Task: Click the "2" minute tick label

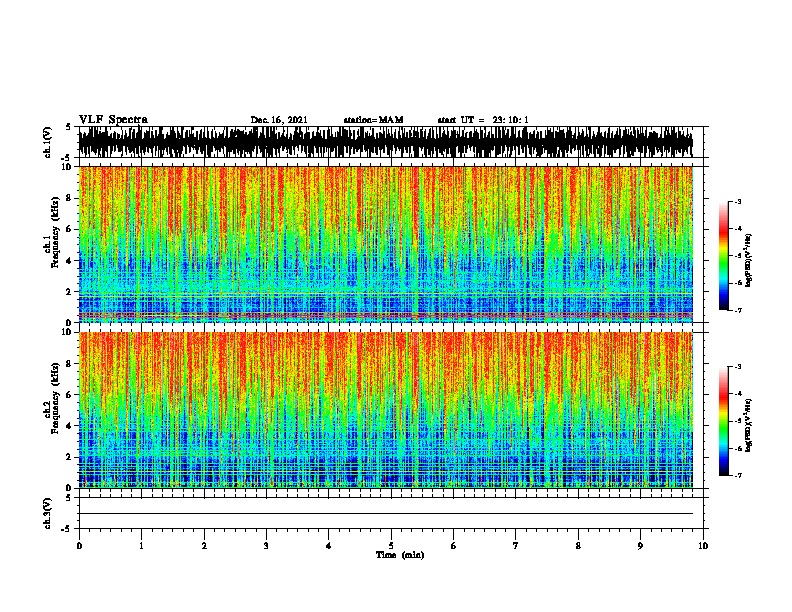Action: point(204,546)
